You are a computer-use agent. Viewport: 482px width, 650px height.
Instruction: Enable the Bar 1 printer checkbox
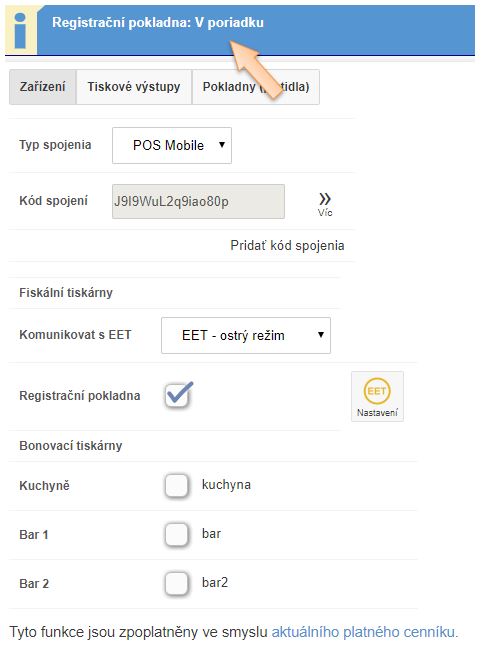pos(177,534)
